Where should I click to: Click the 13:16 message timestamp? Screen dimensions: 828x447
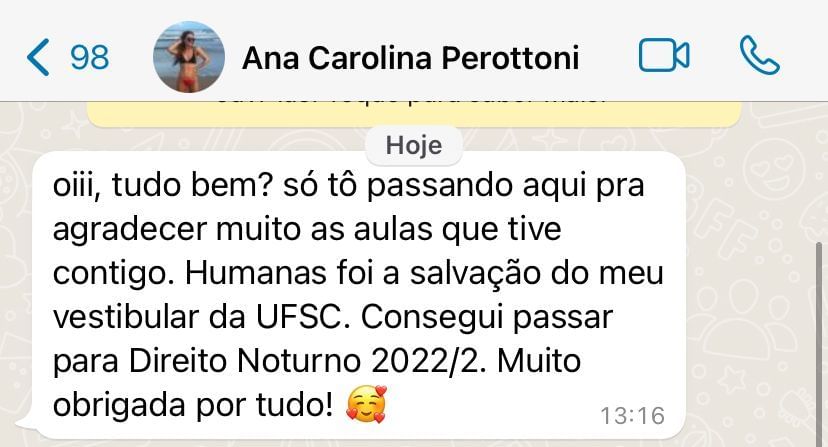click(633, 416)
